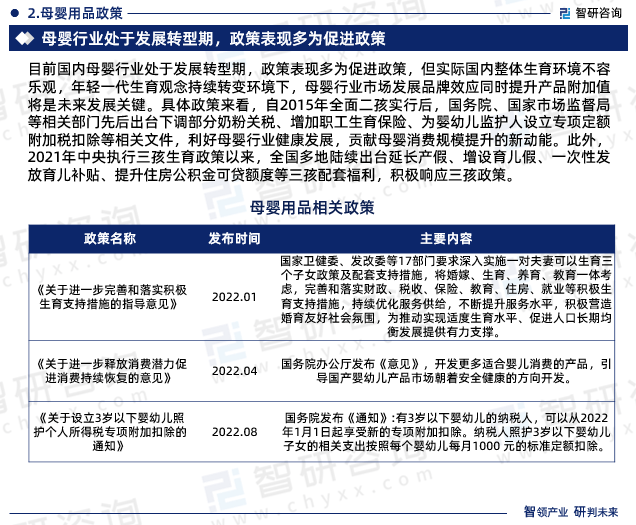The width and height of the screenshot is (636, 525).
Task: Click content cell starting 国务院发布《通知》
Action: click(x=446, y=432)
